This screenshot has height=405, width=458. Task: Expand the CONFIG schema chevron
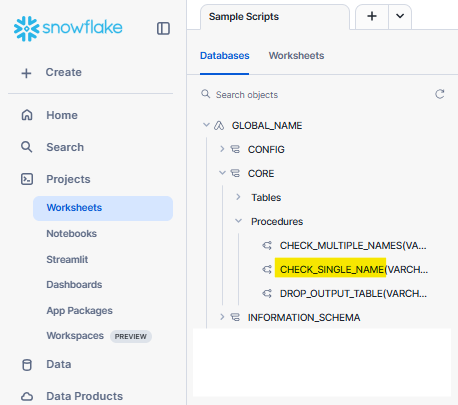pyautogui.click(x=222, y=149)
